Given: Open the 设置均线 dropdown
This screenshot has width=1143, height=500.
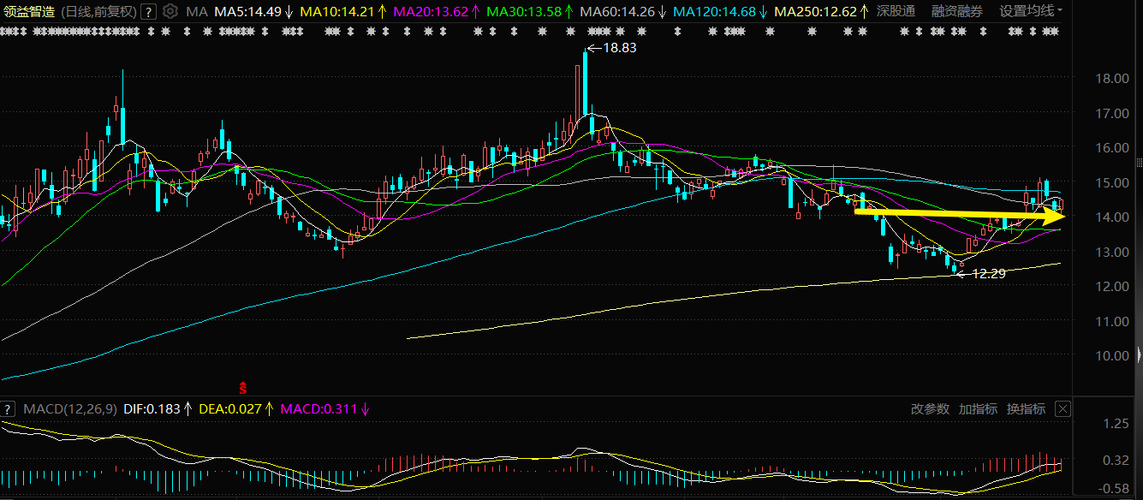Looking at the screenshot, I should click(x=1031, y=12).
